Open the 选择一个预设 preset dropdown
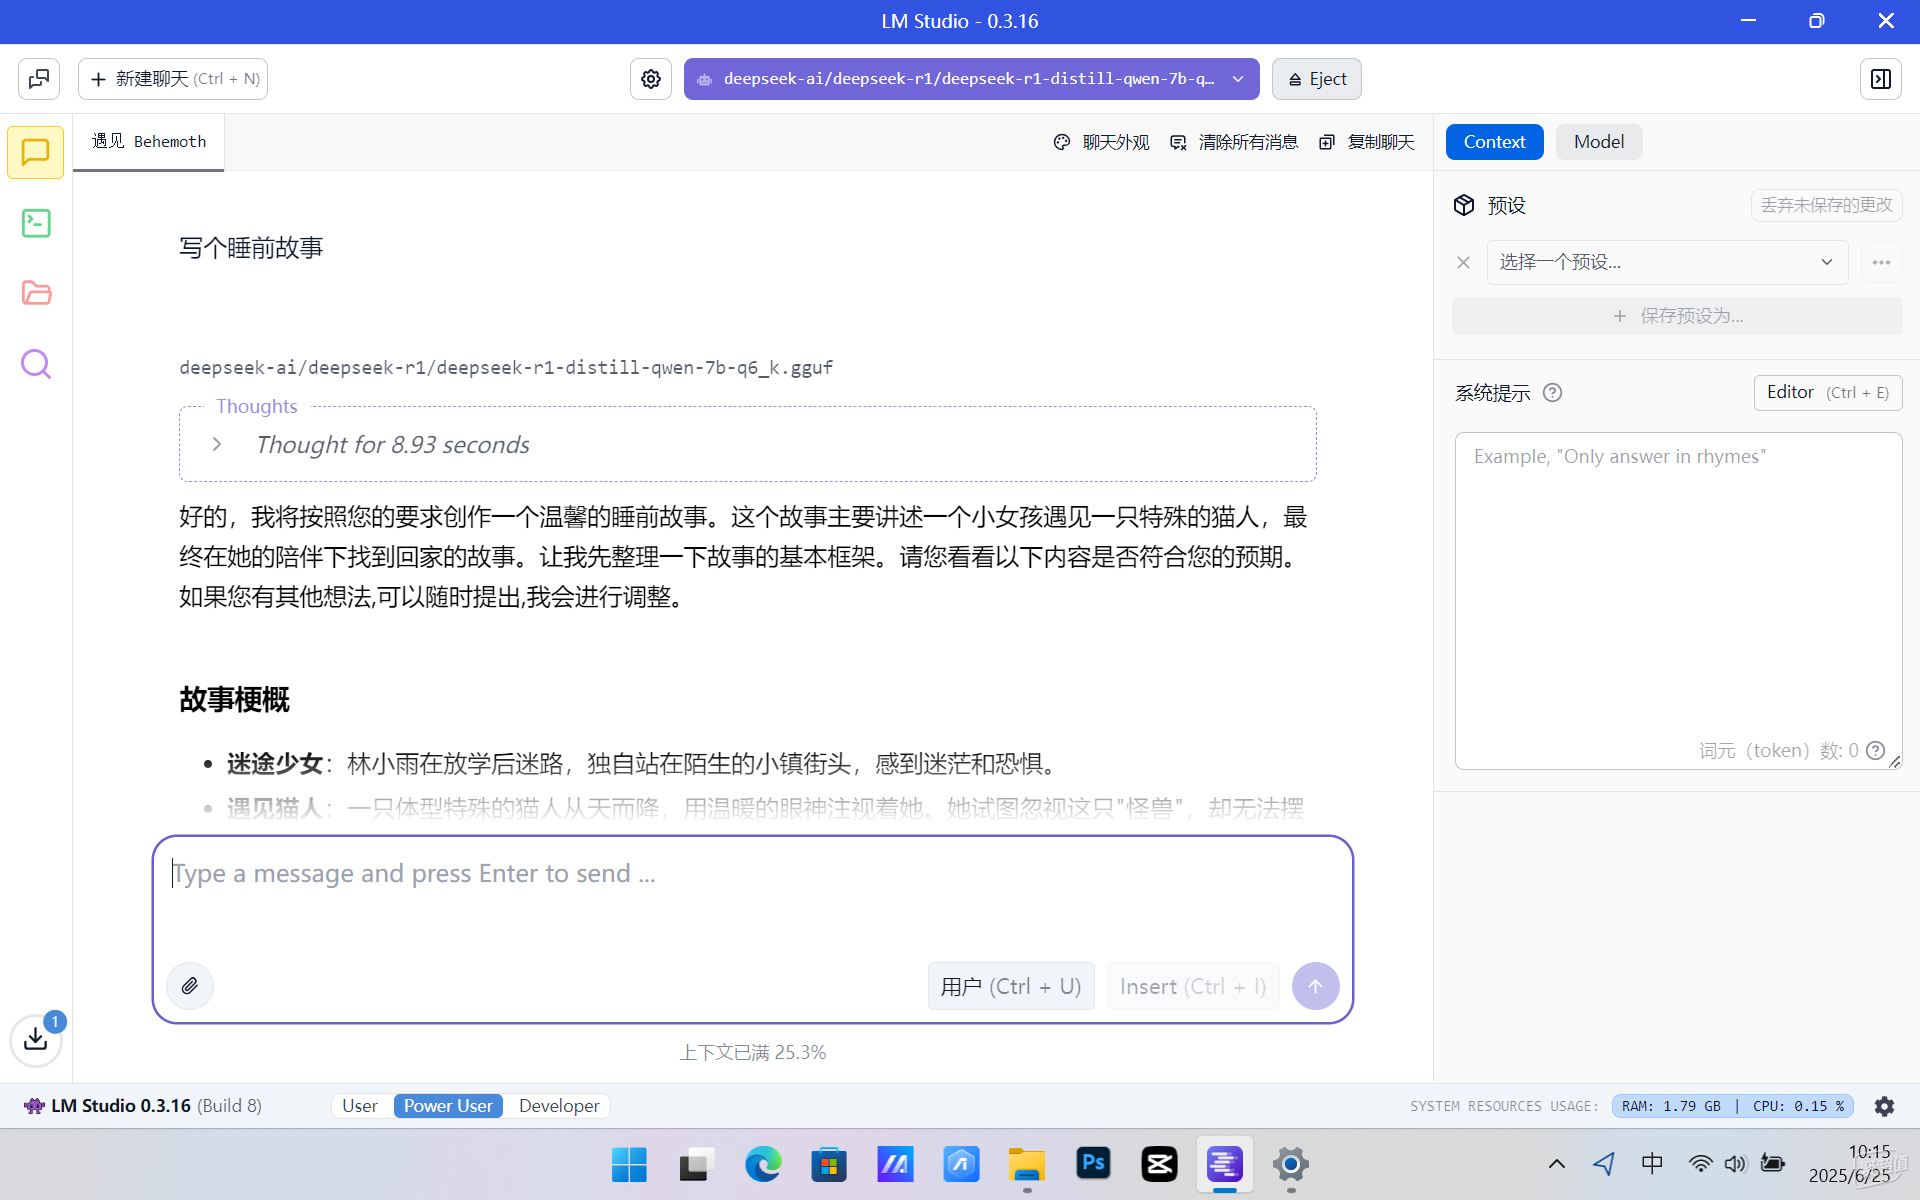The image size is (1920, 1200). pos(1667,262)
